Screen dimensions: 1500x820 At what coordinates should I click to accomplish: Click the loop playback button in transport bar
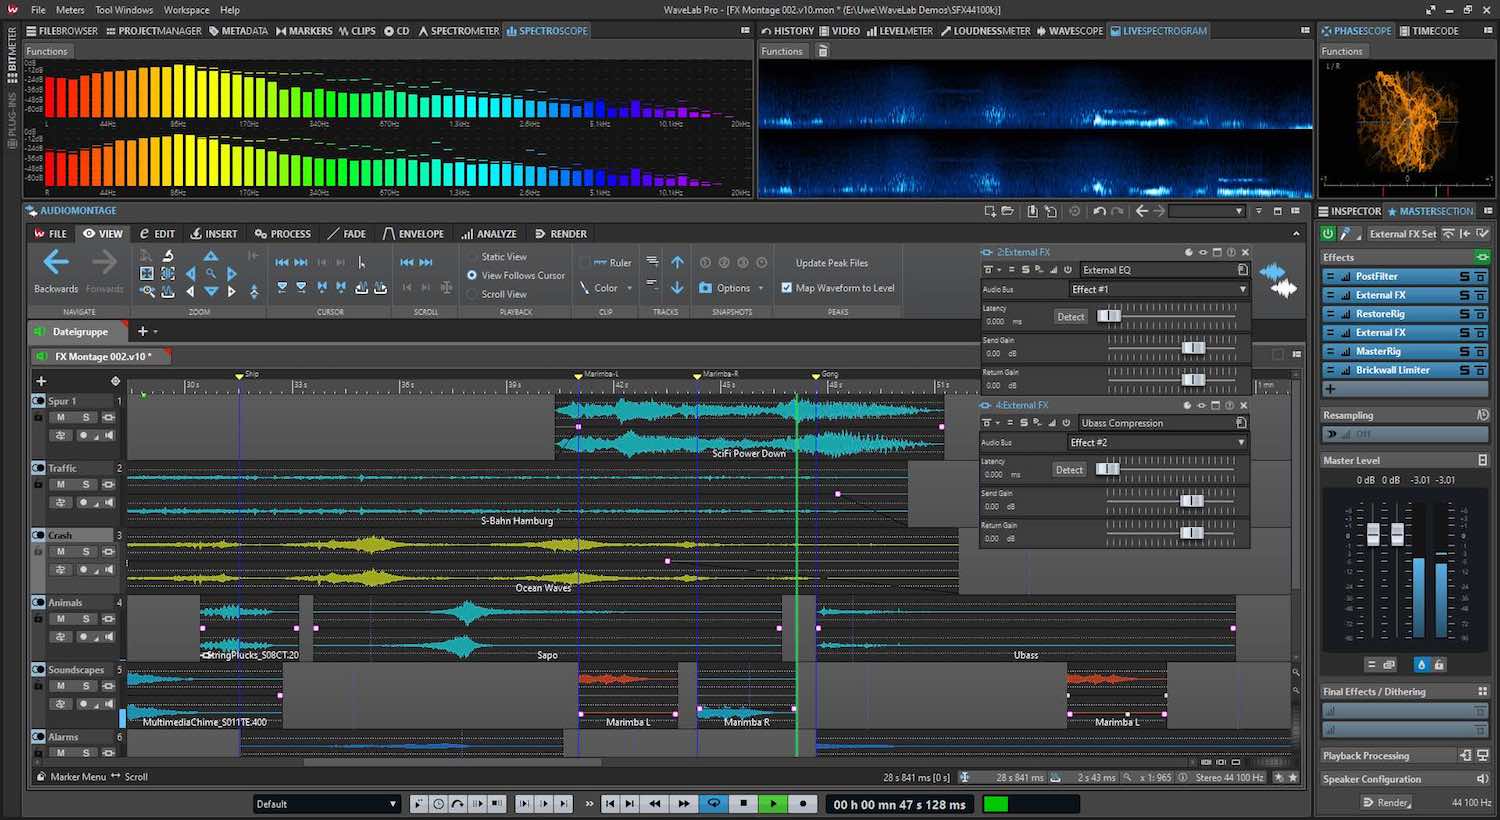(714, 804)
